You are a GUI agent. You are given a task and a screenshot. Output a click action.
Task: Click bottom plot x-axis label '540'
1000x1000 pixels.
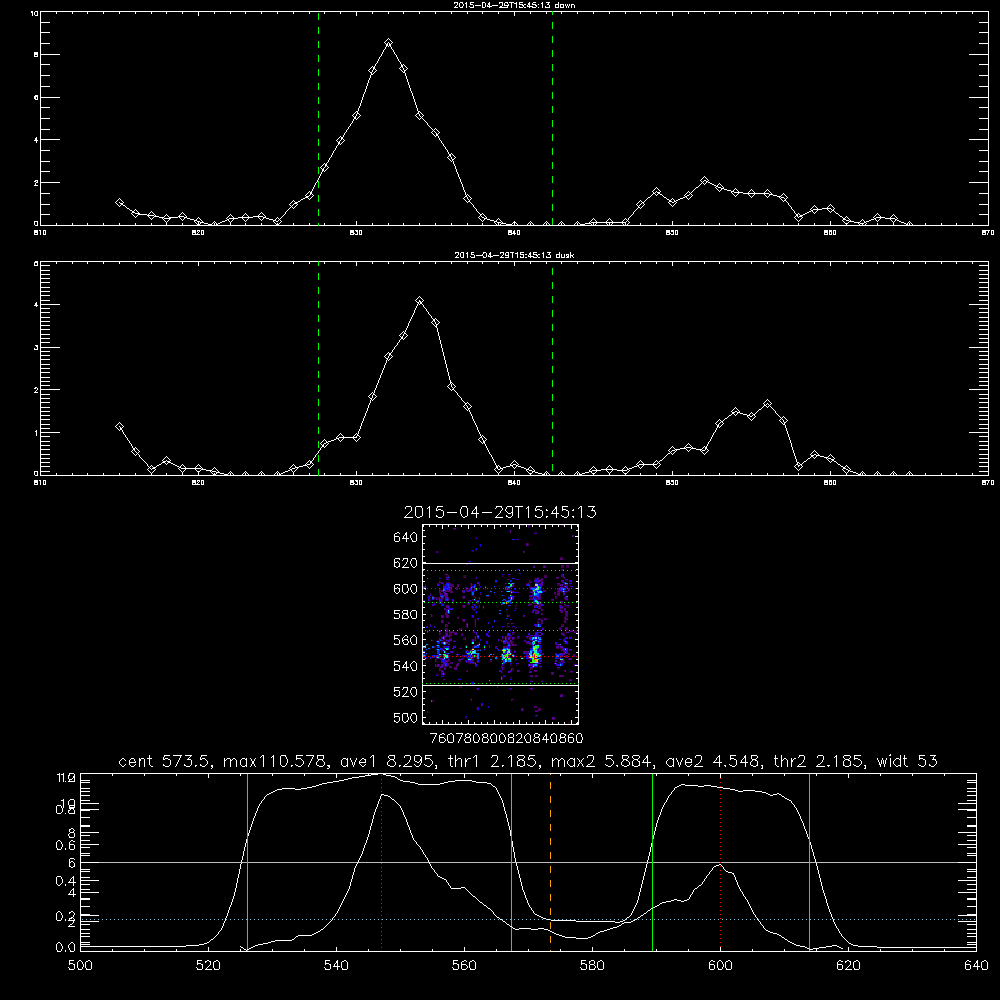click(336, 966)
